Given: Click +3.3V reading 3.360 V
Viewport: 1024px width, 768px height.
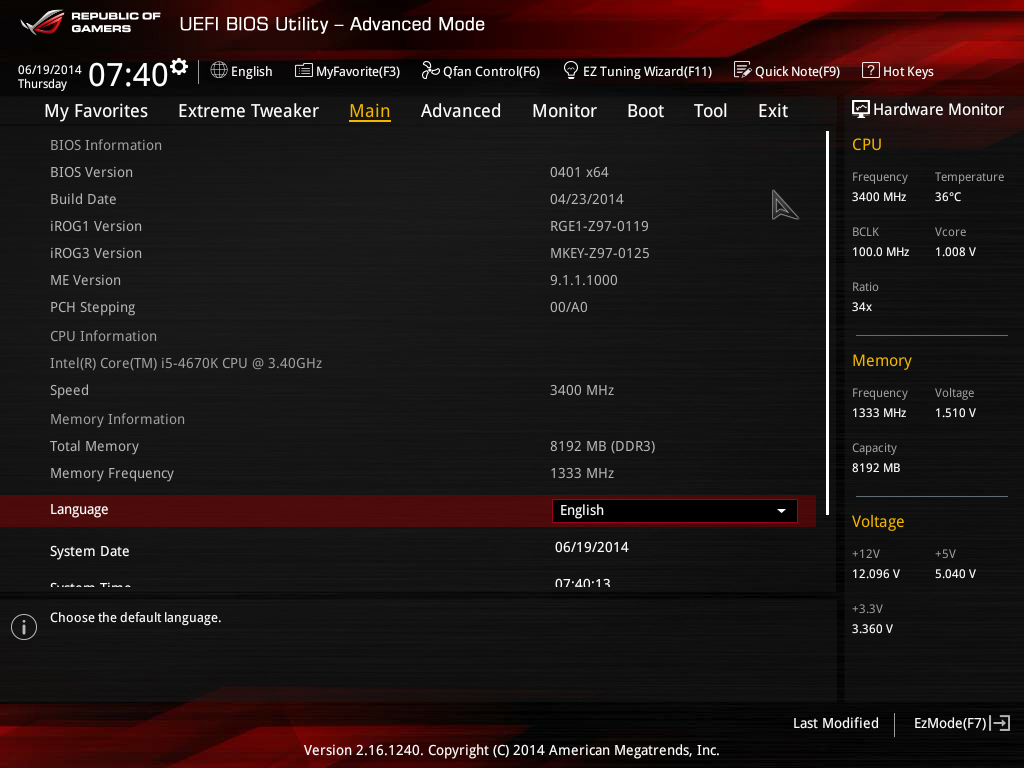Looking at the screenshot, I should click(872, 629).
